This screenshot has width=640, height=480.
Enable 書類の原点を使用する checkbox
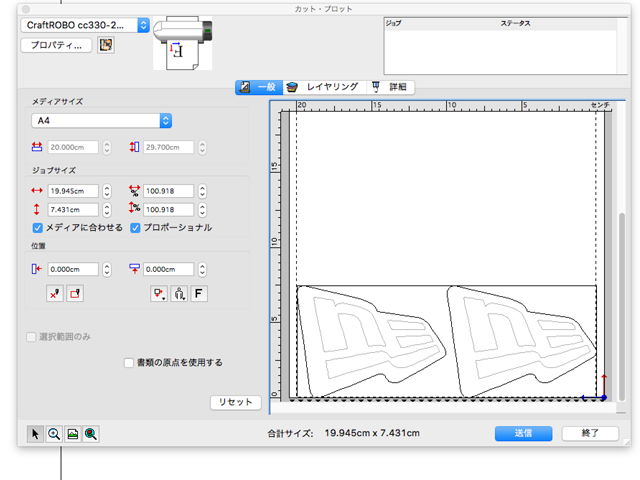click(x=128, y=363)
